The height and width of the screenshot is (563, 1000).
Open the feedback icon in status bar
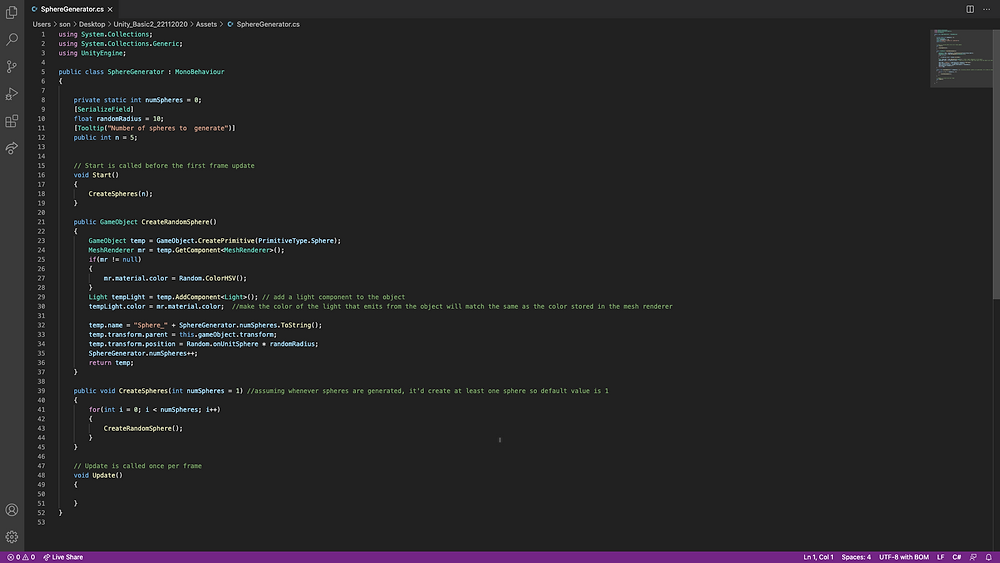pyautogui.click(x=973, y=557)
